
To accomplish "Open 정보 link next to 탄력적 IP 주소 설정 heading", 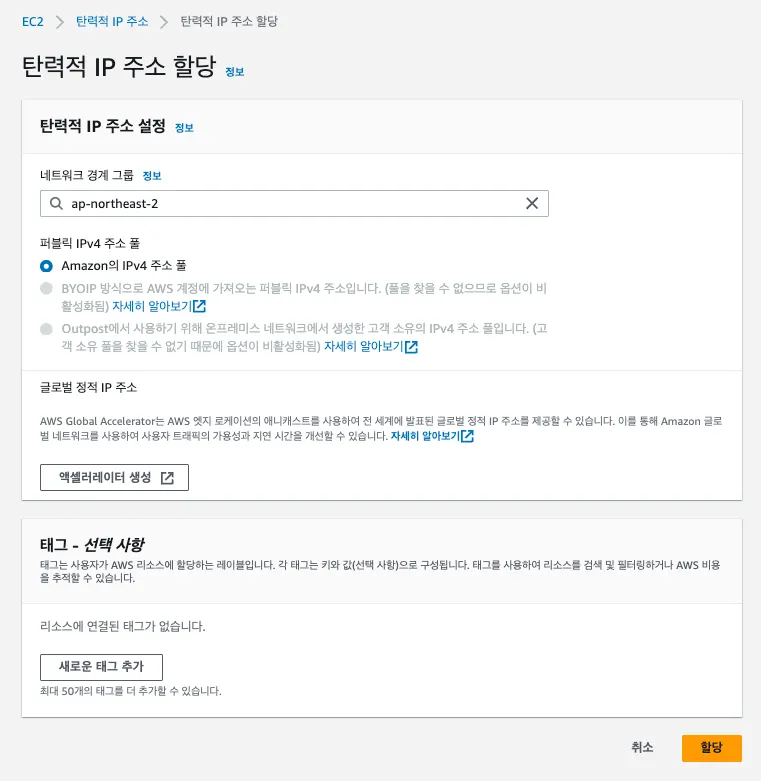I will (184, 128).
